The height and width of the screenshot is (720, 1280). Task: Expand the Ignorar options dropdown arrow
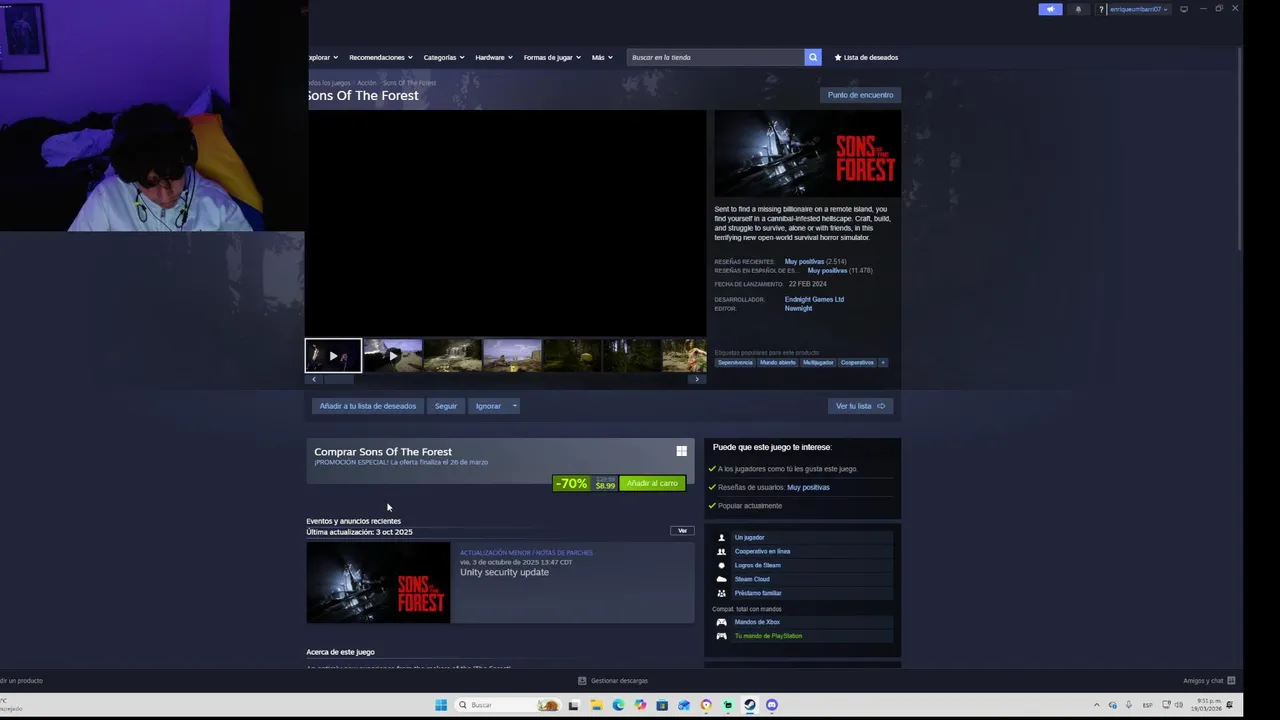tap(514, 406)
